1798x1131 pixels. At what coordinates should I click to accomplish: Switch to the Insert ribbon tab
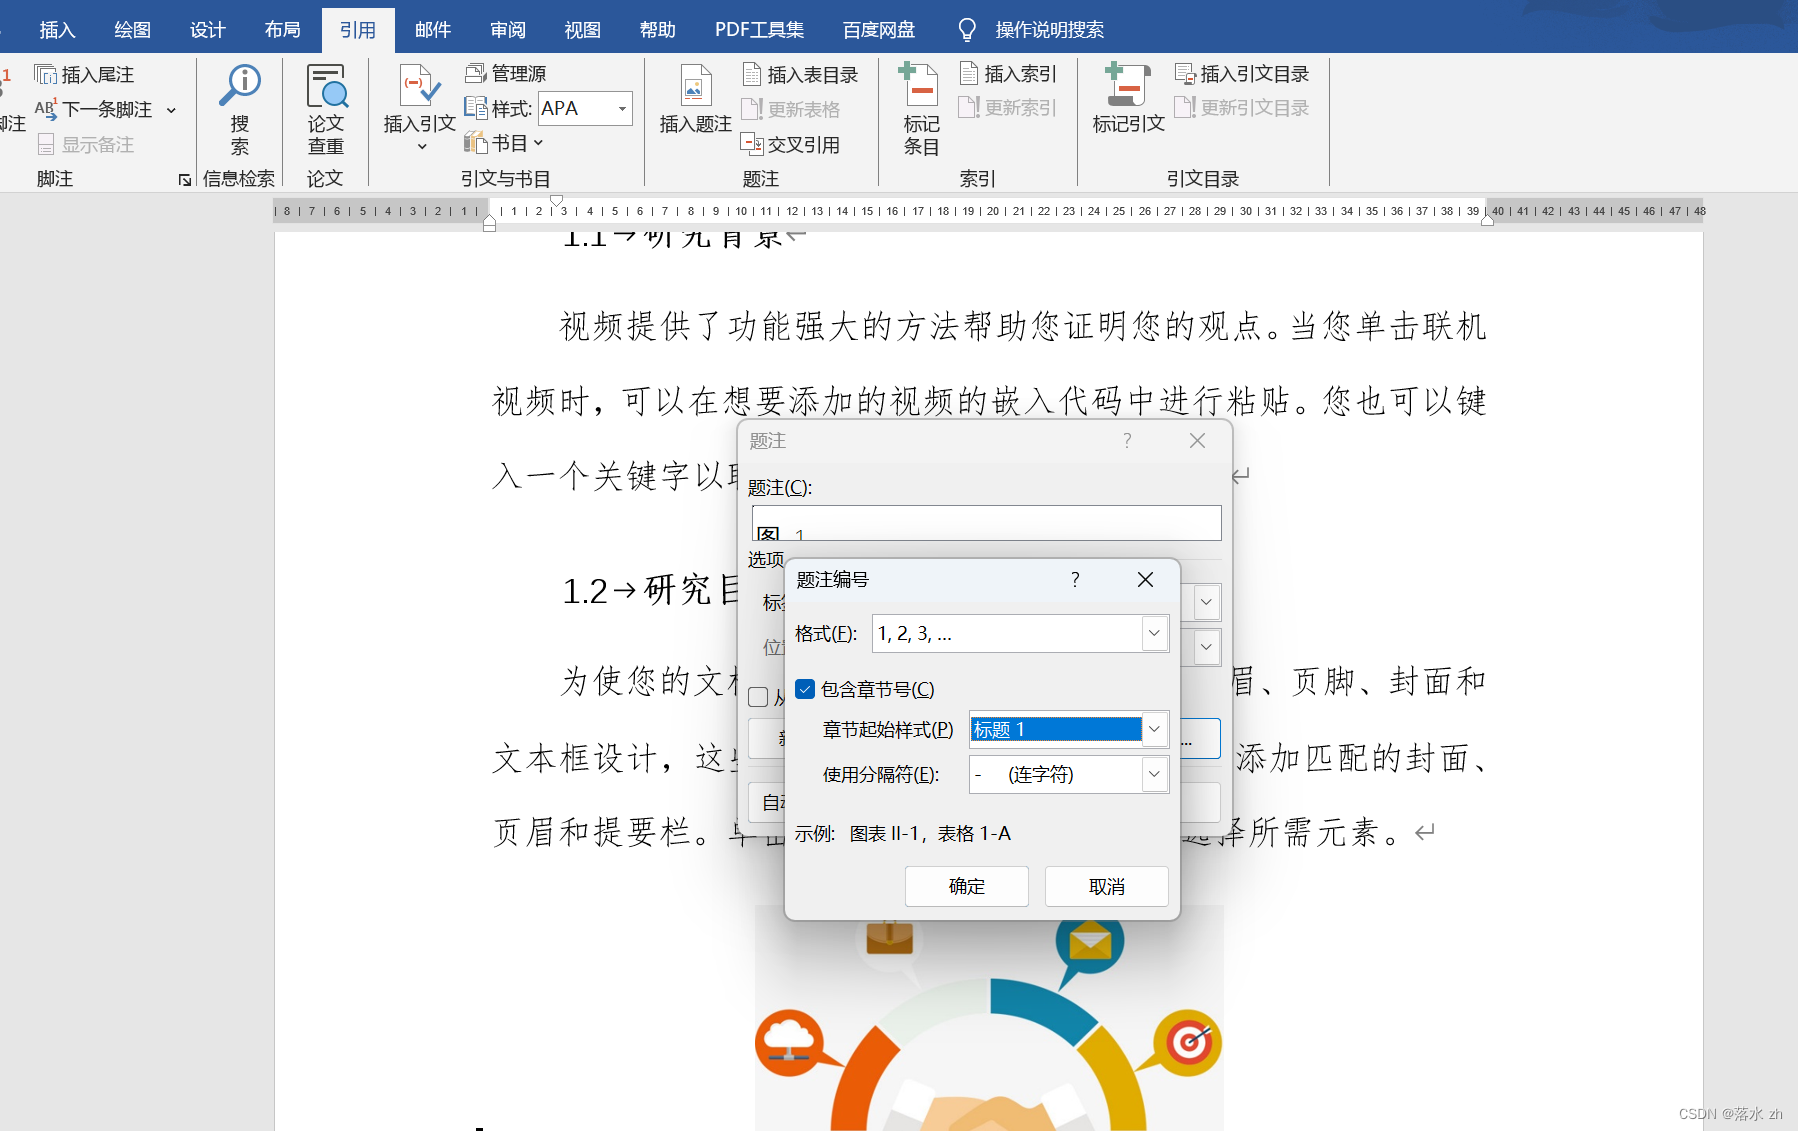click(x=57, y=30)
